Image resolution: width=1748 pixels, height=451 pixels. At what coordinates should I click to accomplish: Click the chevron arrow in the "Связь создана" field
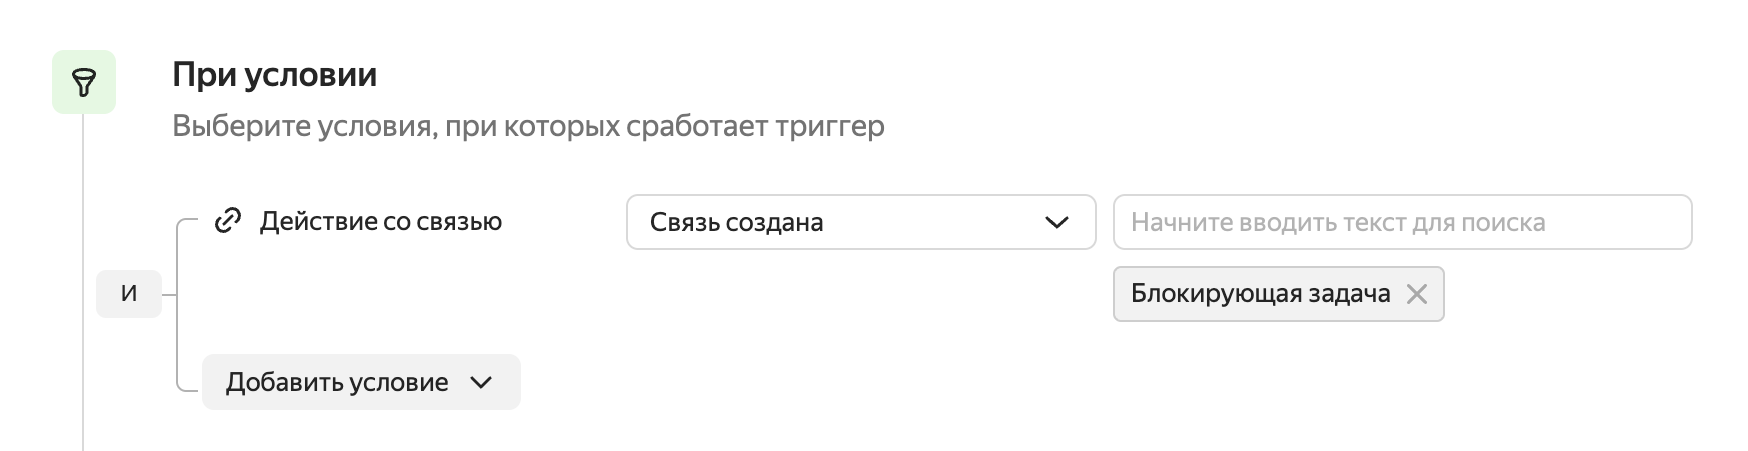1056,222
